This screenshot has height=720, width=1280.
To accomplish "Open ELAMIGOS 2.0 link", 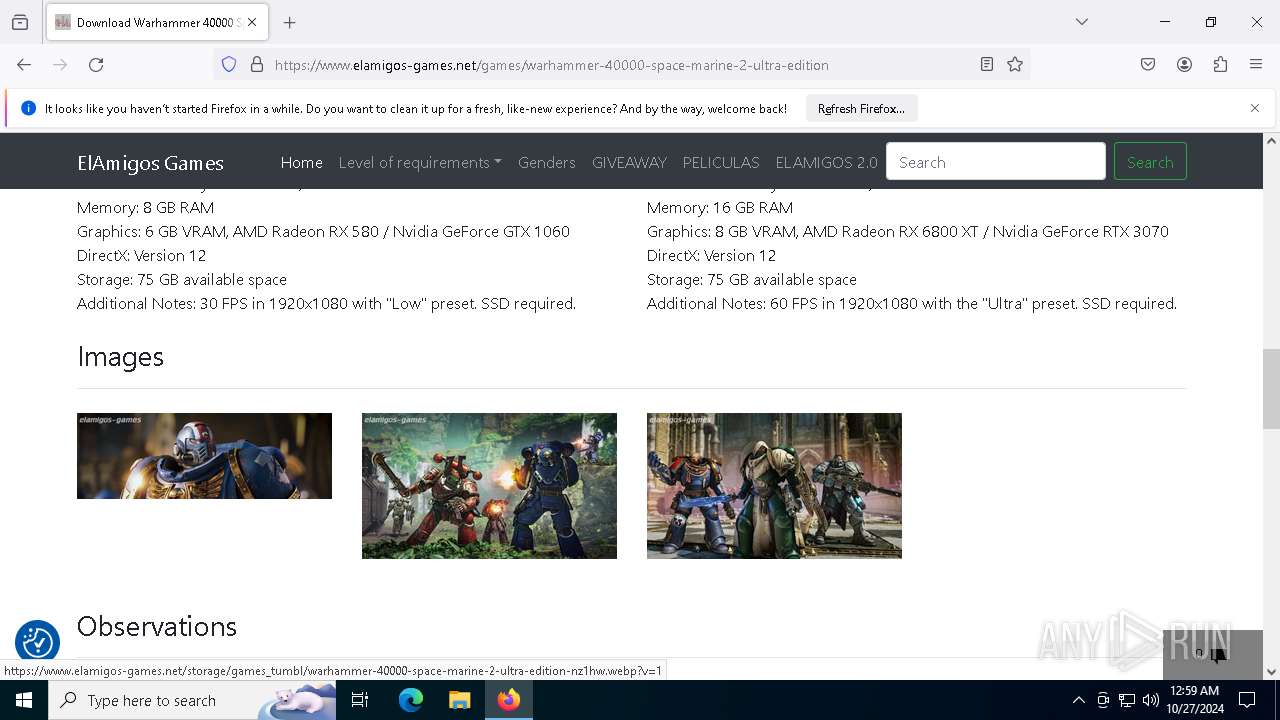I will (x=826, y=162).
